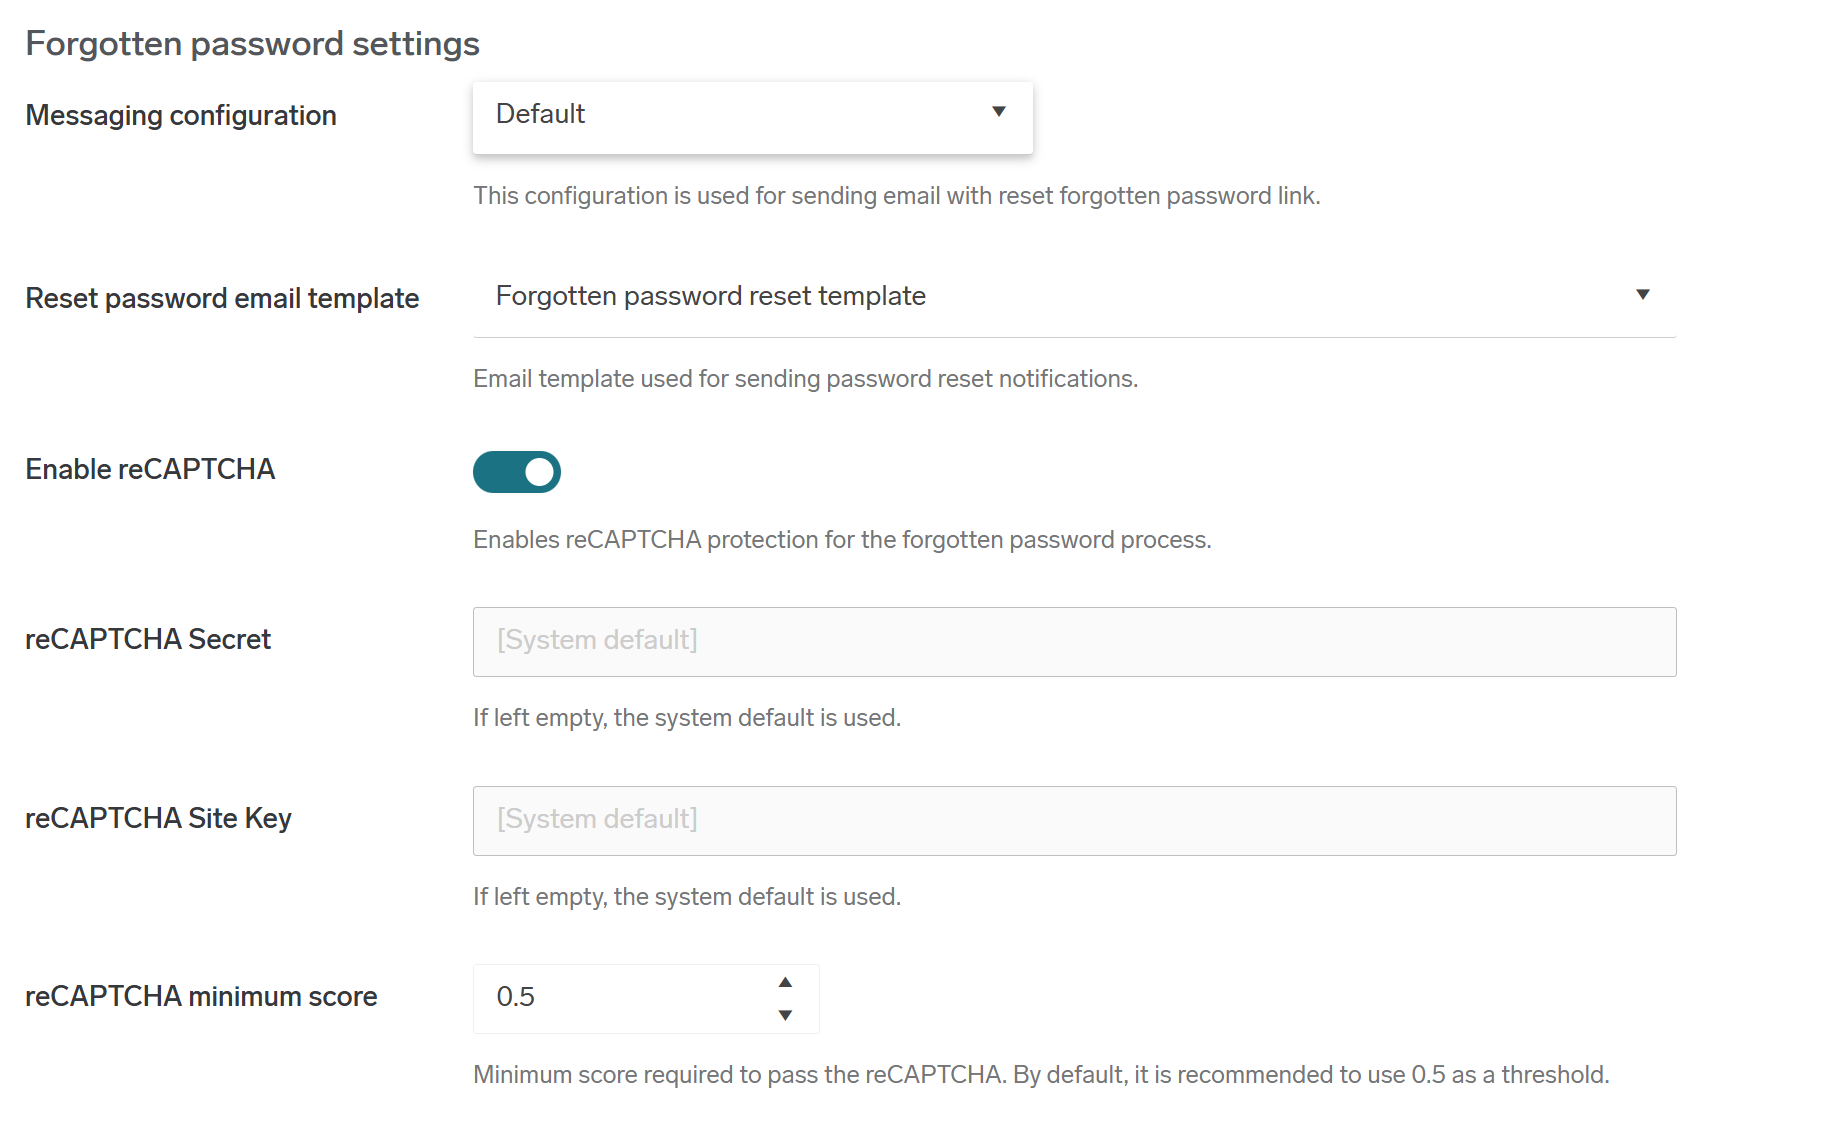Click the email template dropdown arrow
The image size is (1844, 1133).
point(1642,295)
